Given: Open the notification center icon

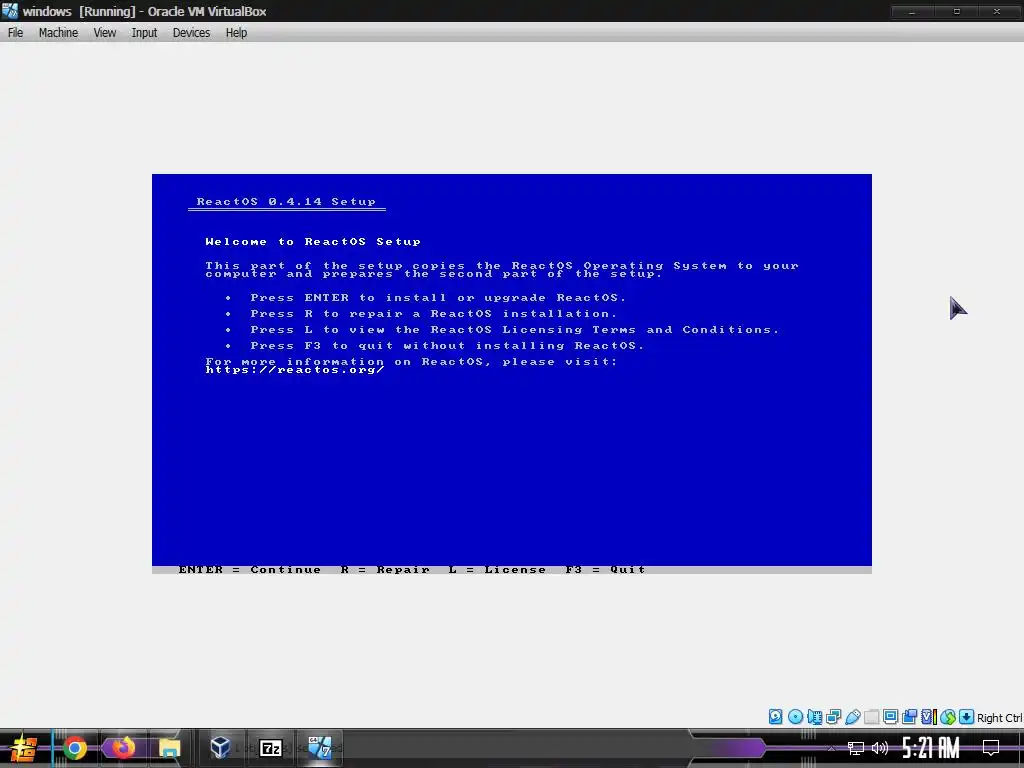Looking at the screenshot, I should coord(991,748).
